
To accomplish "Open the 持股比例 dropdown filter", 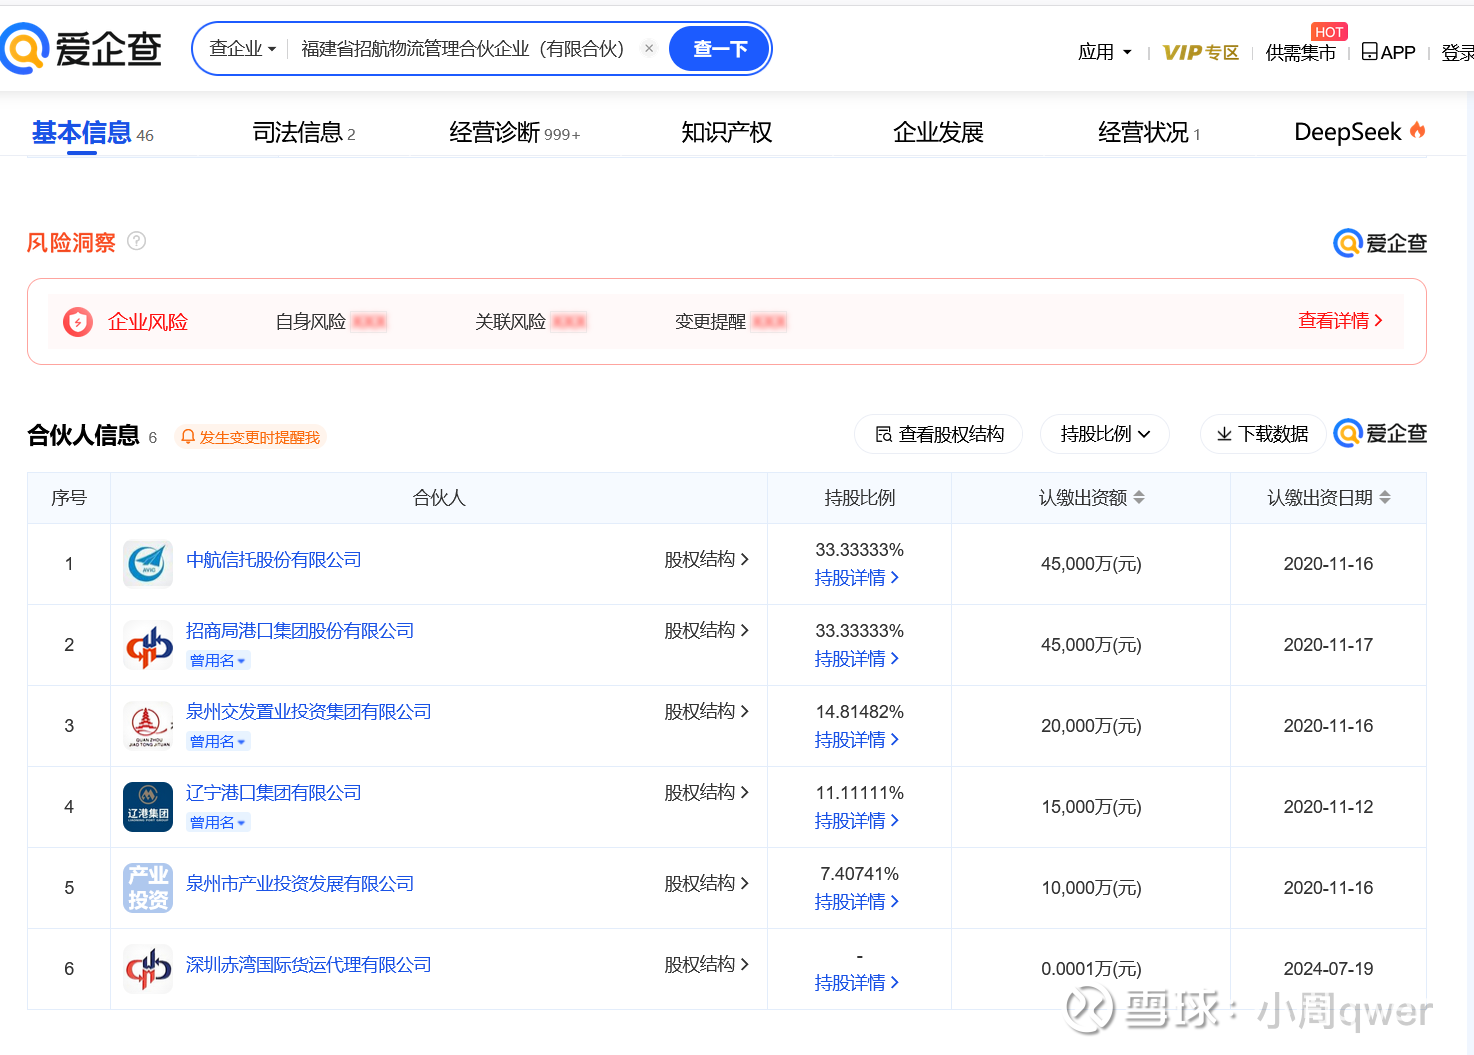I will click(x=1105, y=434).
